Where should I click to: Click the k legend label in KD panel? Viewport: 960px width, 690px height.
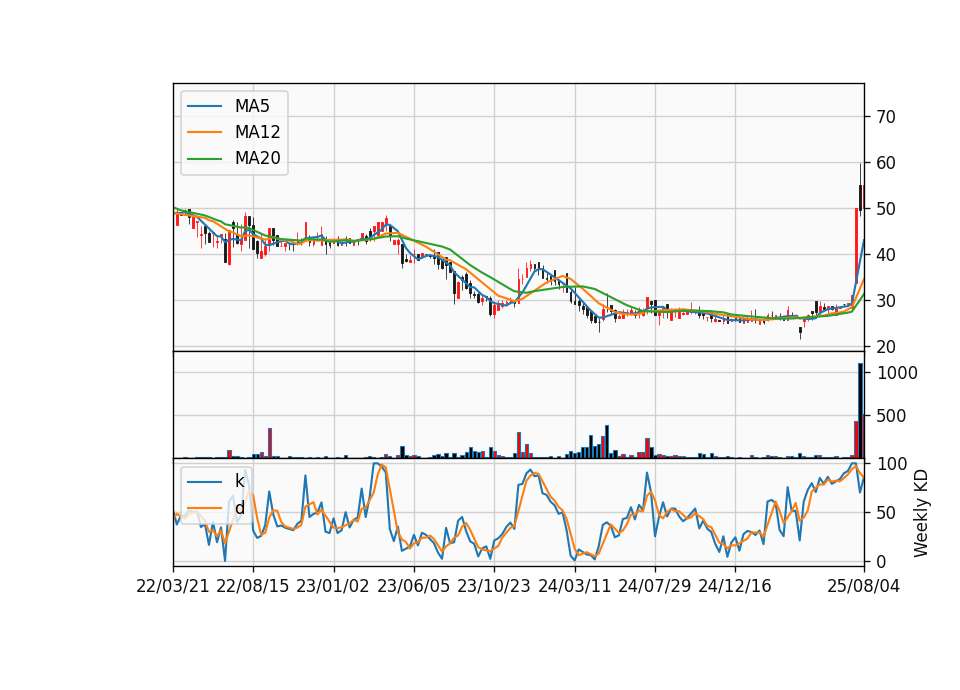239,481
